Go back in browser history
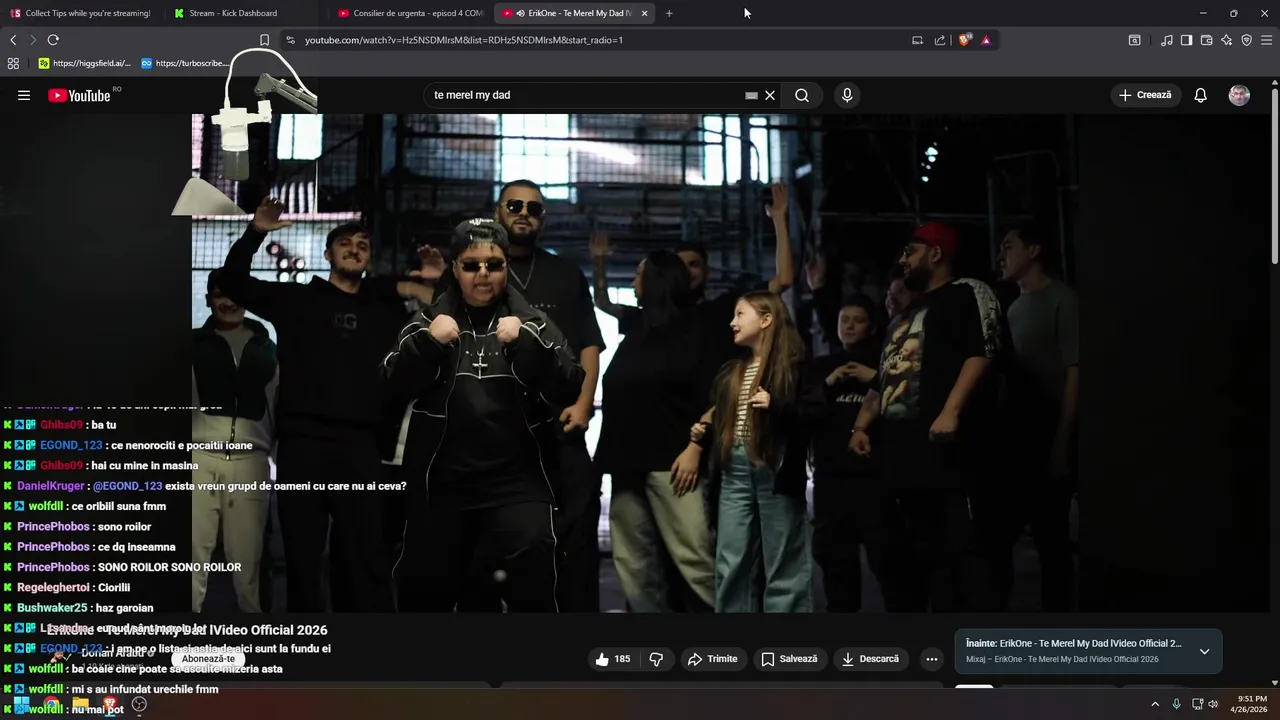The image size is (1280, 720). [13, 40]
